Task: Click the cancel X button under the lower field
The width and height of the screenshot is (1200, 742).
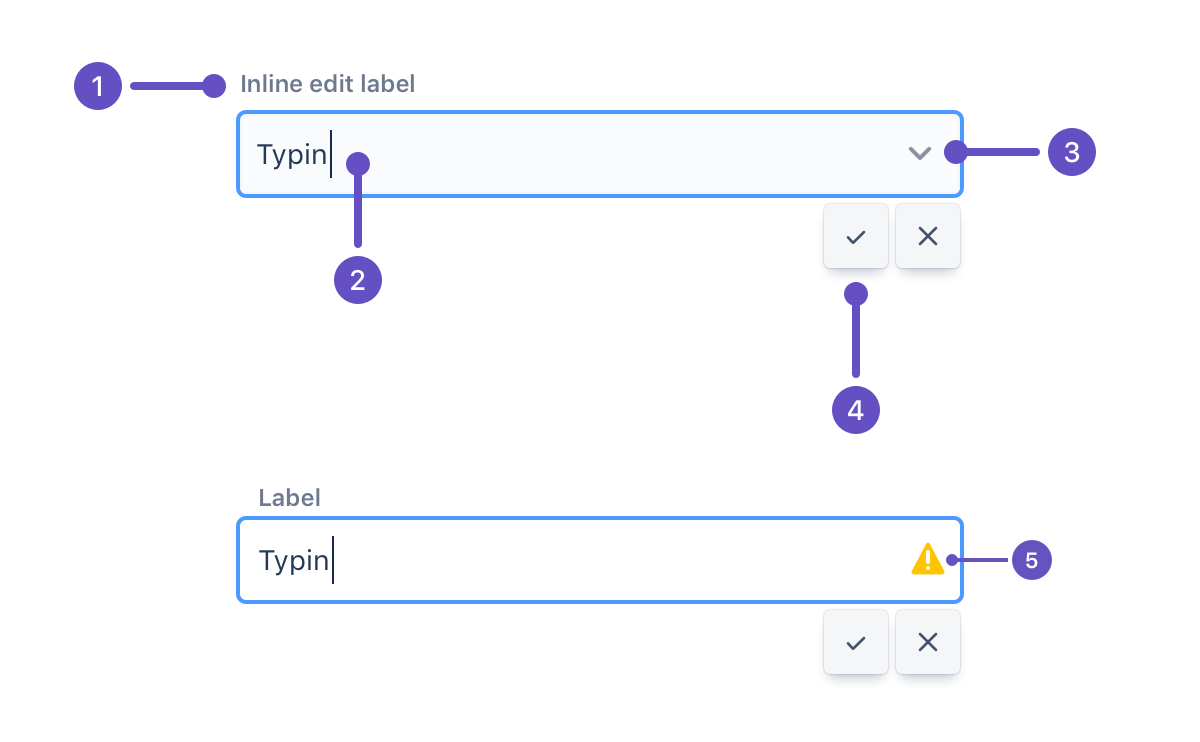Action: 928,643
